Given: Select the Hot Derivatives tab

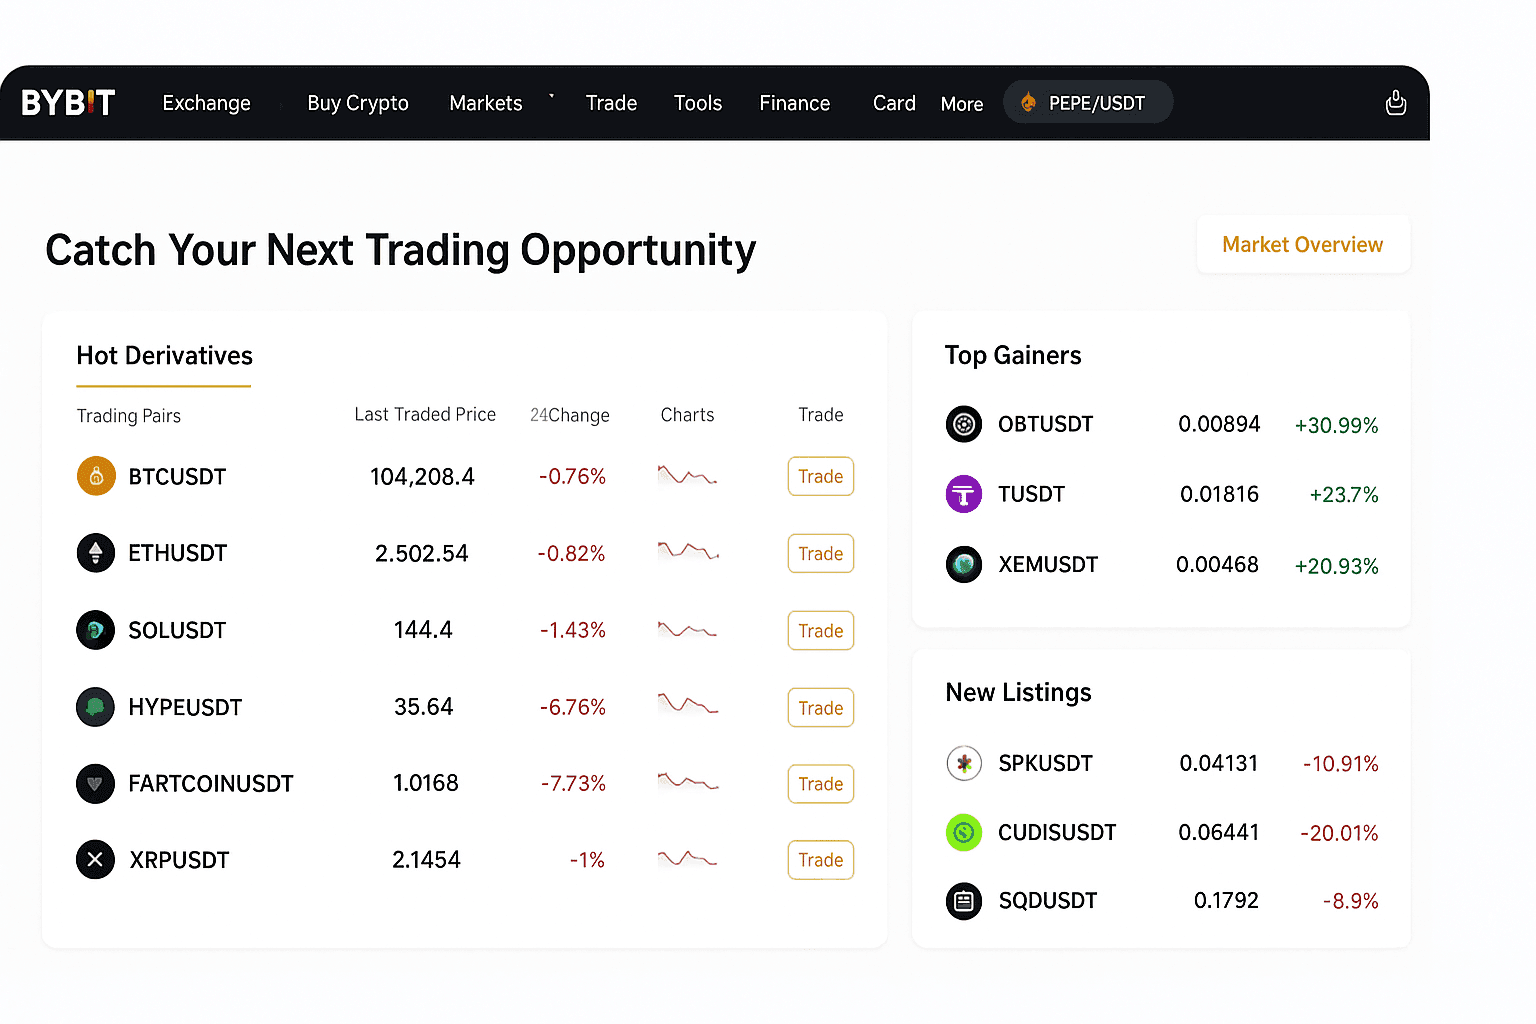Looking at the screenshot, I should (x=165, y=356).
